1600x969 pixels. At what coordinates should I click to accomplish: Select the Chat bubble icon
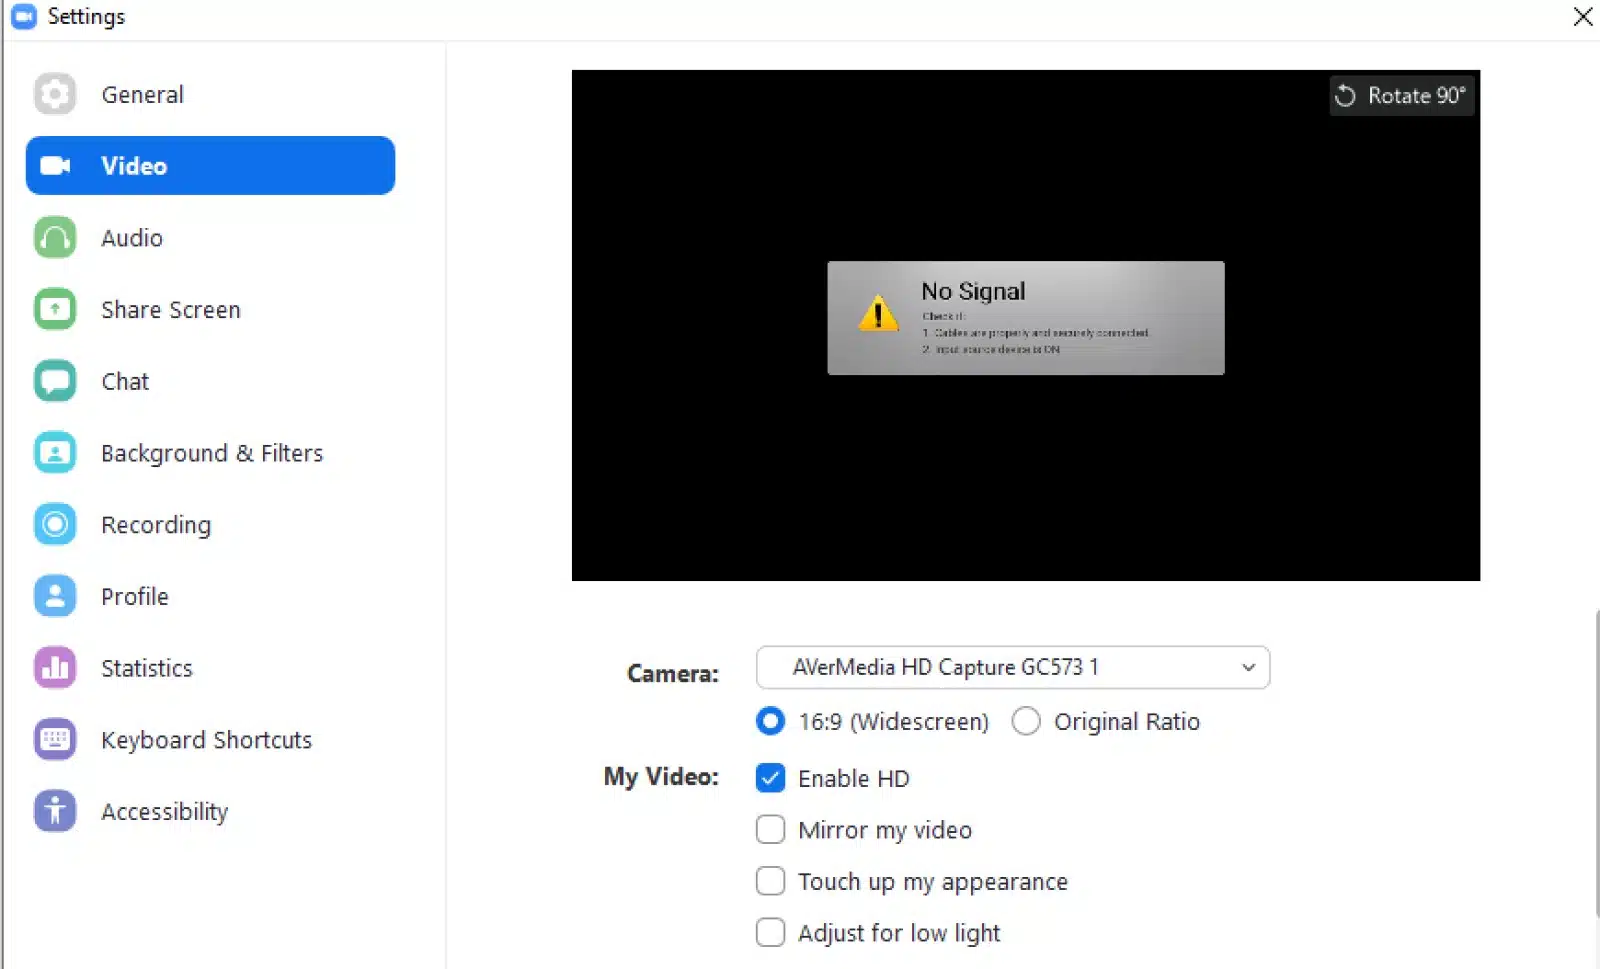55,381
